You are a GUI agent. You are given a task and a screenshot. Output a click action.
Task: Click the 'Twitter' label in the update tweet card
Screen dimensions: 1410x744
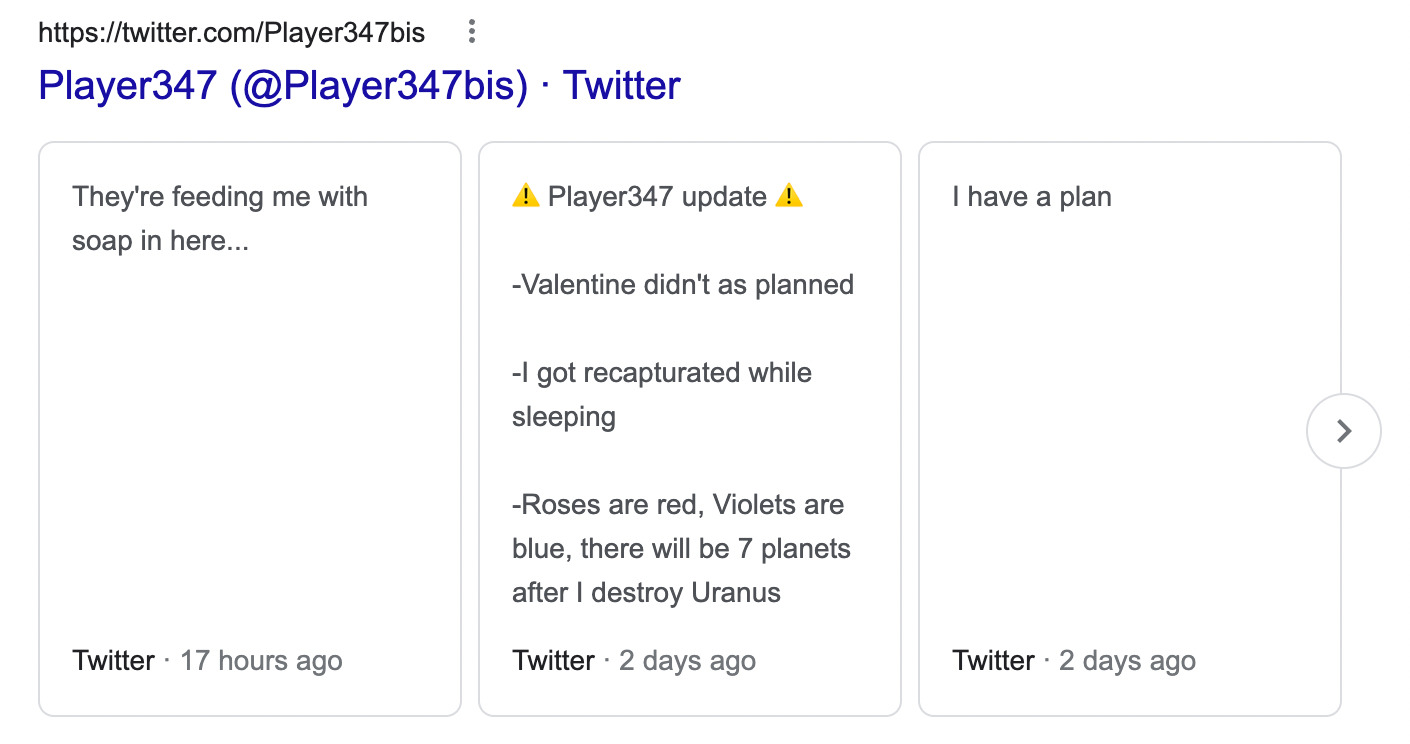click(553, 661)
